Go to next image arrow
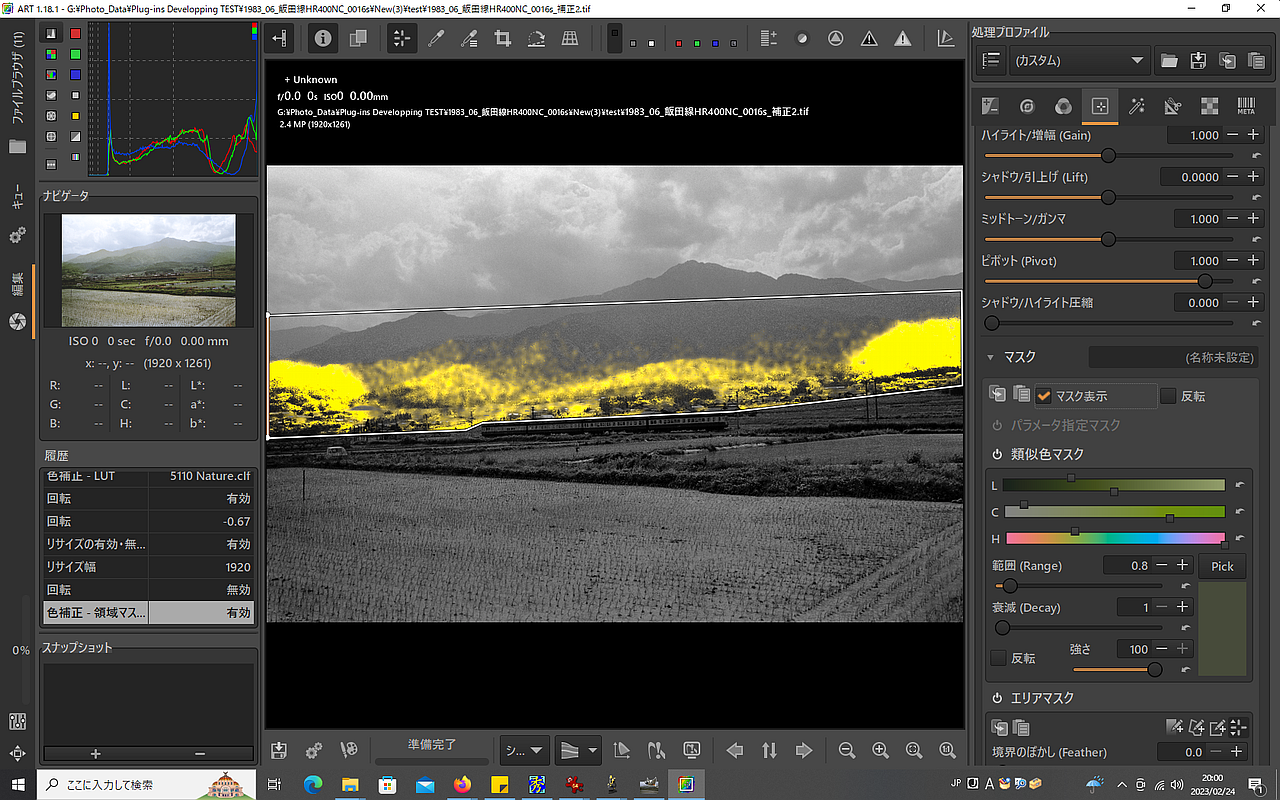1280x800 pixels. (x=803, y=750)
